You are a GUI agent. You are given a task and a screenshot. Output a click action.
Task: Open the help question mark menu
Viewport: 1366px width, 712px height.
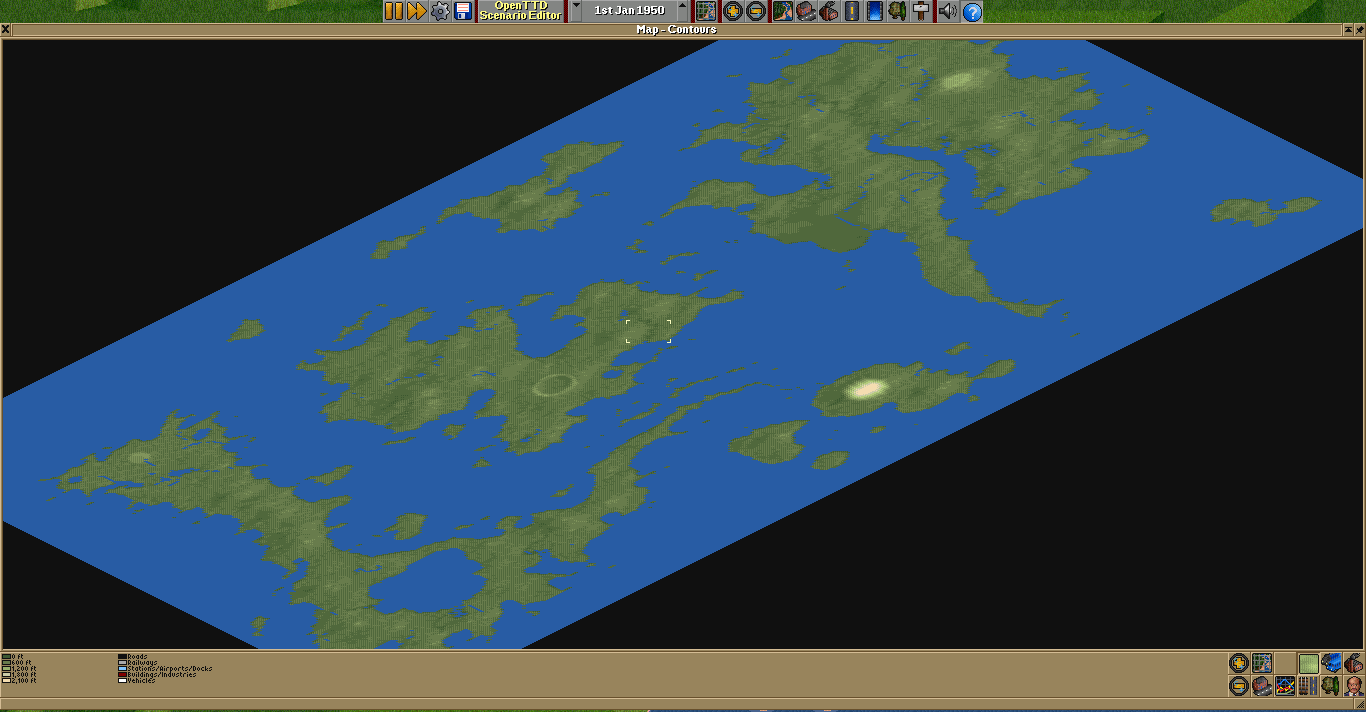coord(972,11)
